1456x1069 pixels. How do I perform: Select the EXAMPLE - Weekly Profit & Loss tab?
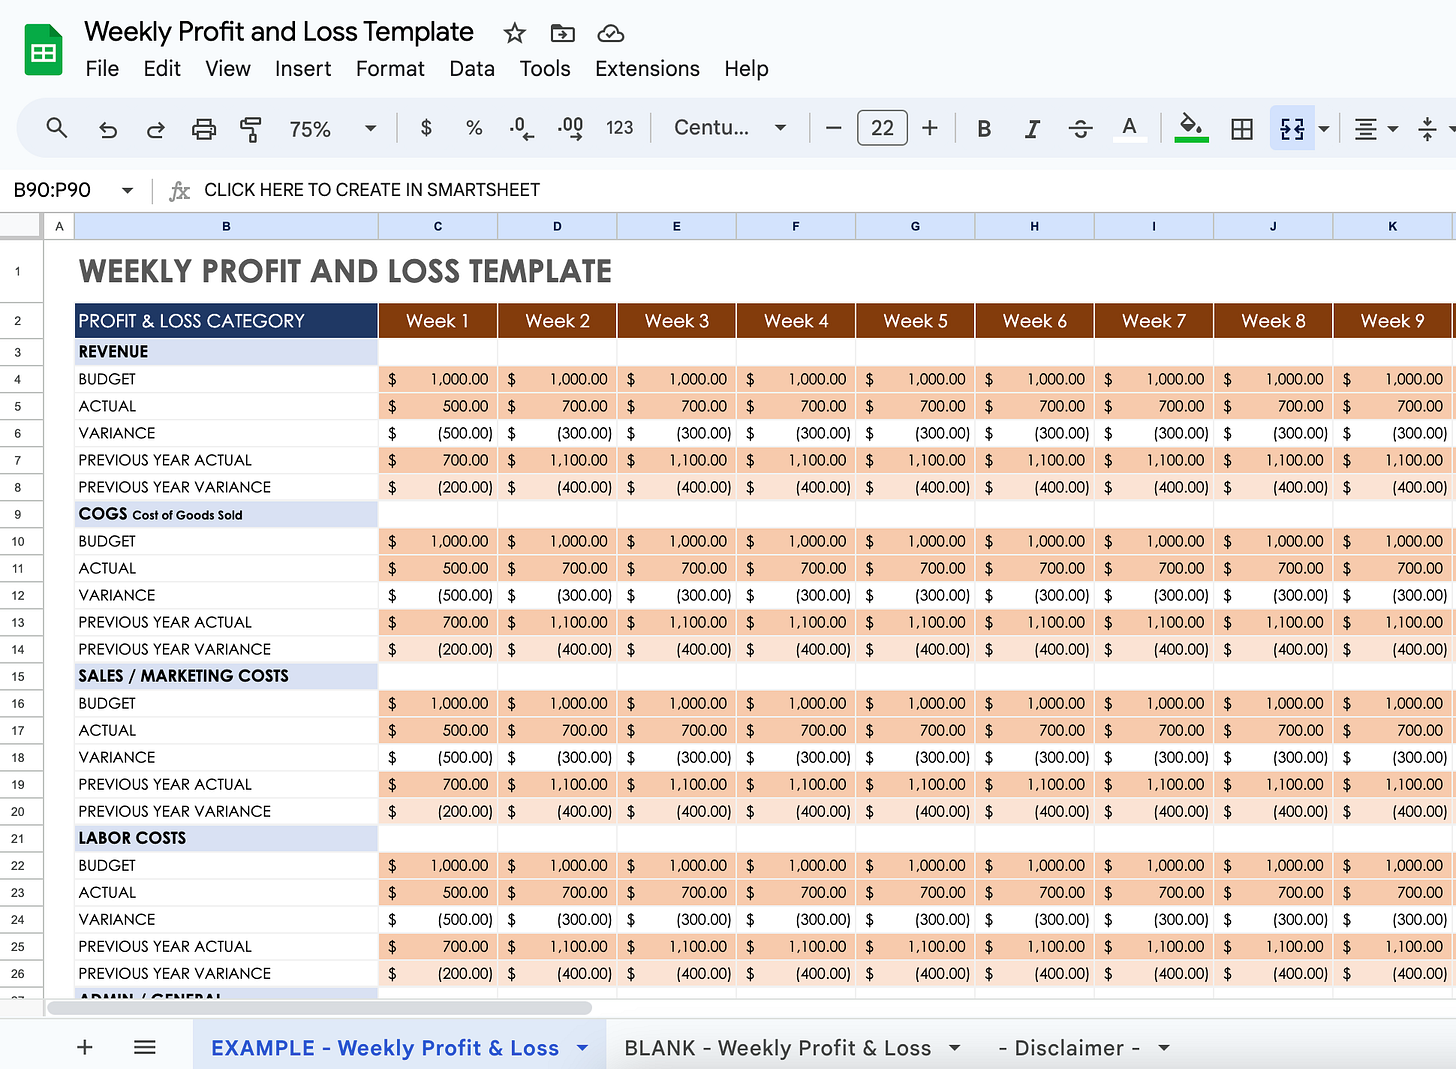point(385,1048)
